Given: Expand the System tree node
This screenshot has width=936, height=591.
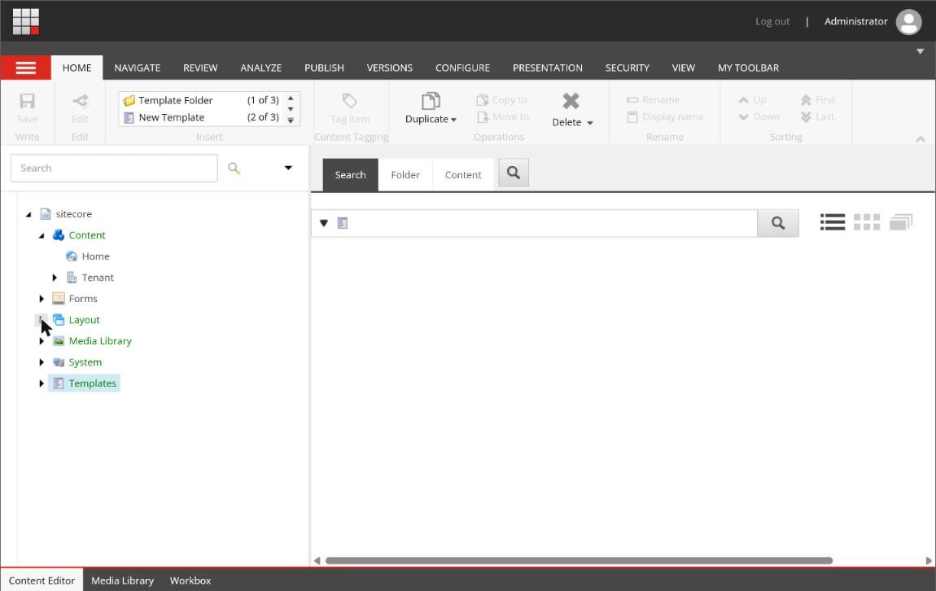Looking at the screenshot, I should pyautogui.click(x=42, y=362).
